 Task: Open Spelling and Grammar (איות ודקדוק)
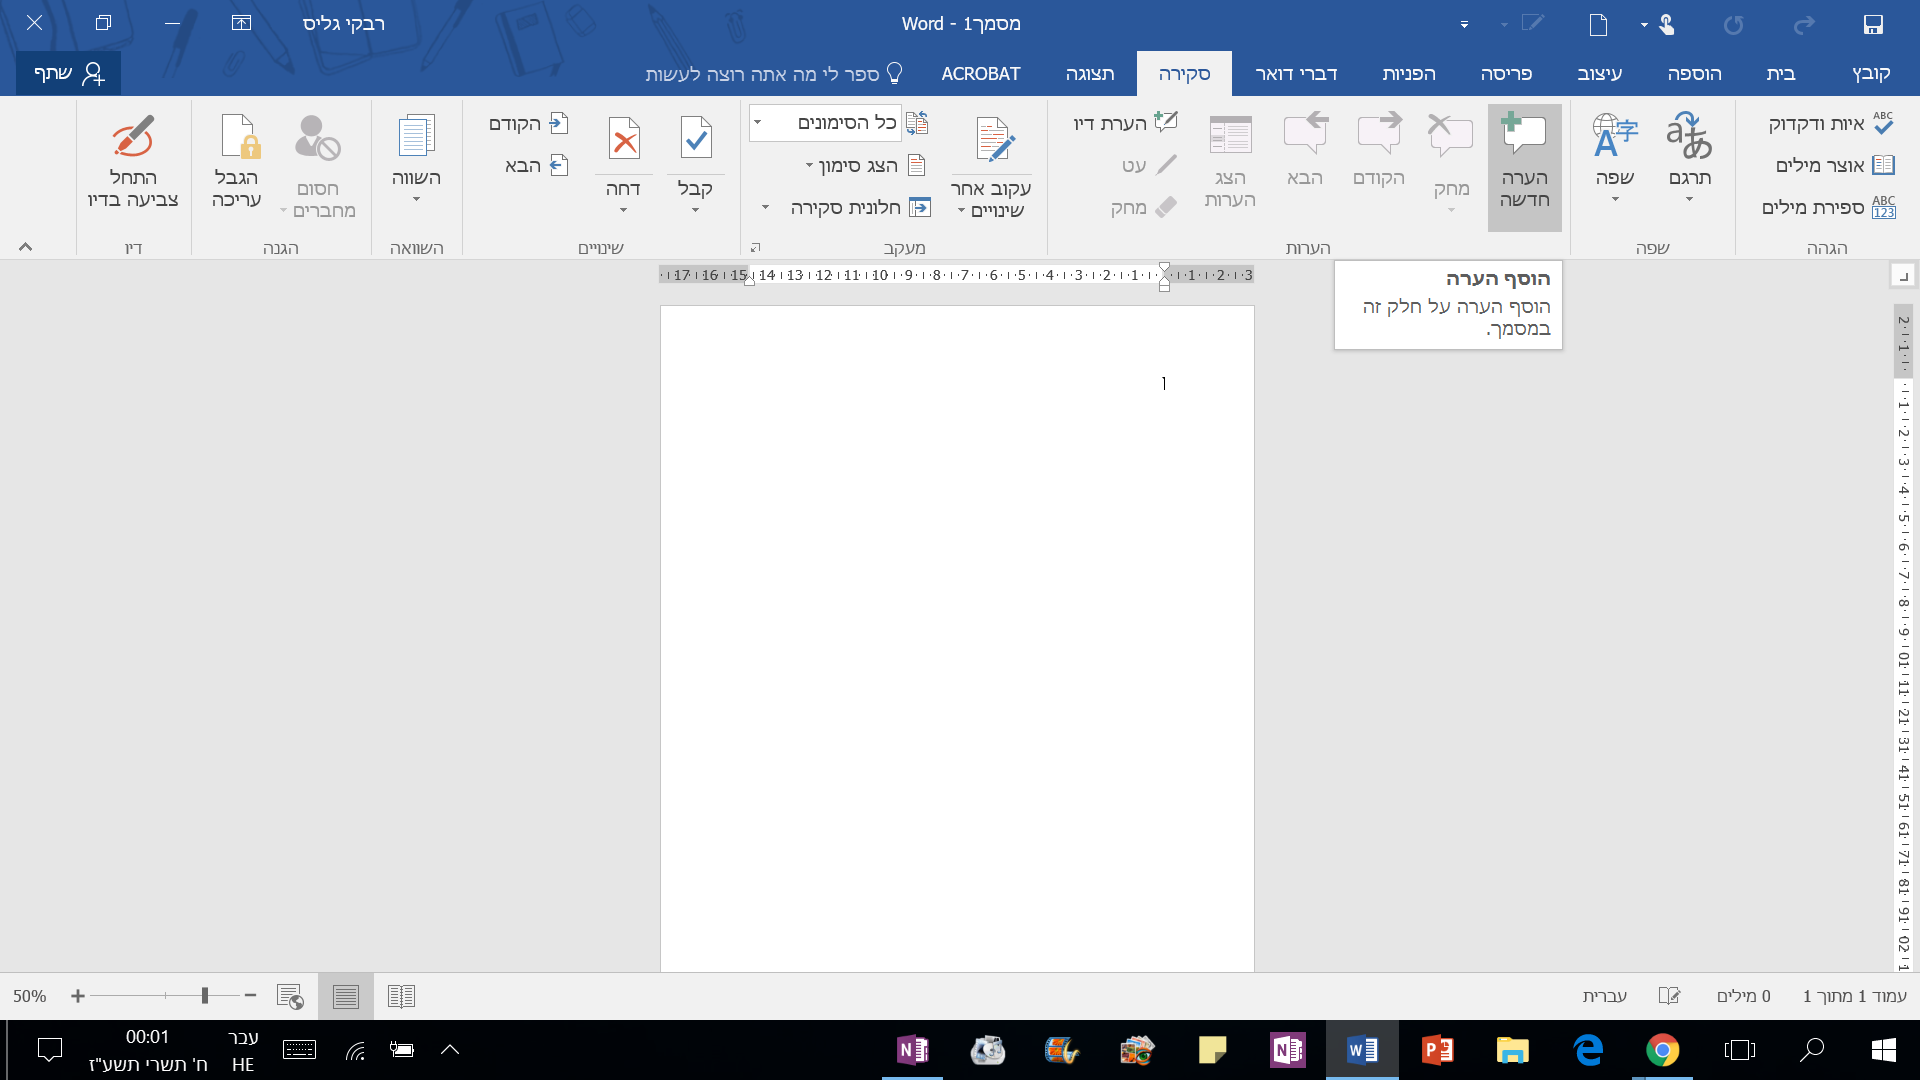pyautogui.click(x=1830, y=123)
